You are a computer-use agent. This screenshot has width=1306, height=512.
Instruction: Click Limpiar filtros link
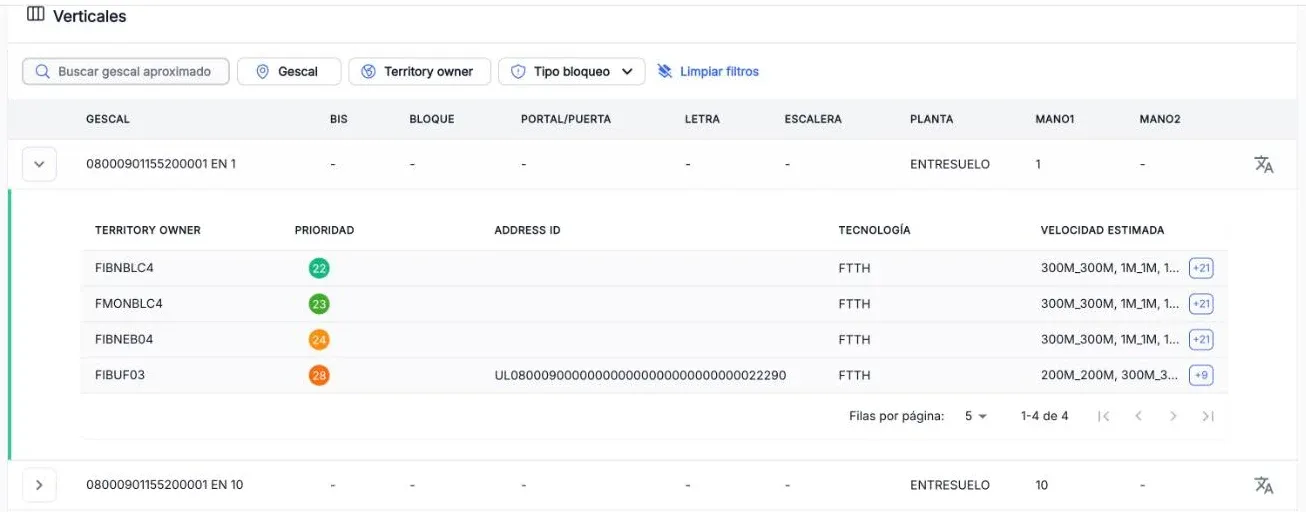[719, 72]
